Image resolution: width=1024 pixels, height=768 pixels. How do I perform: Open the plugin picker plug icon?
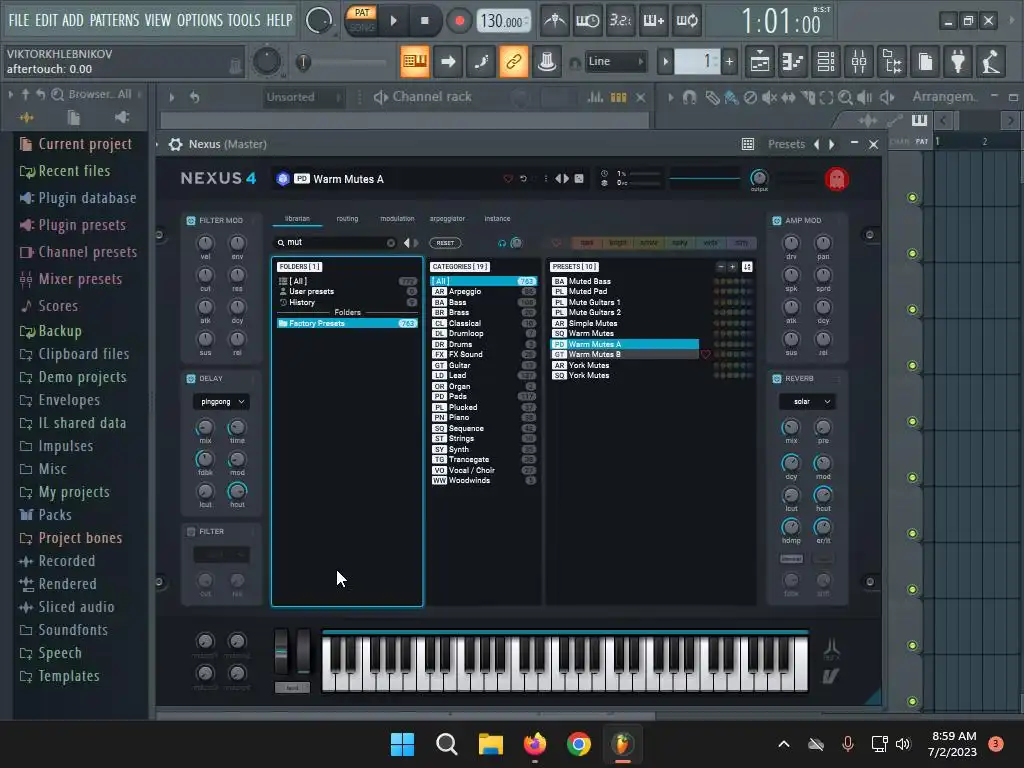point(958,61)
